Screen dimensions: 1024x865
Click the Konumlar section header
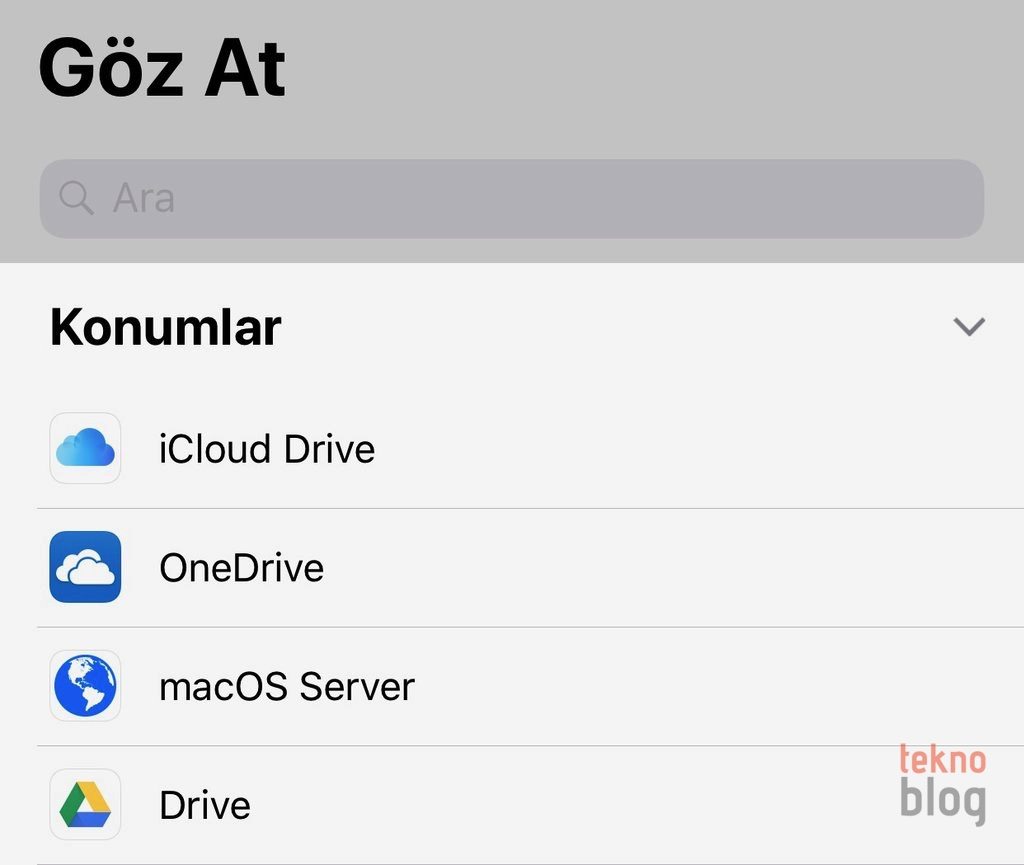166,327
